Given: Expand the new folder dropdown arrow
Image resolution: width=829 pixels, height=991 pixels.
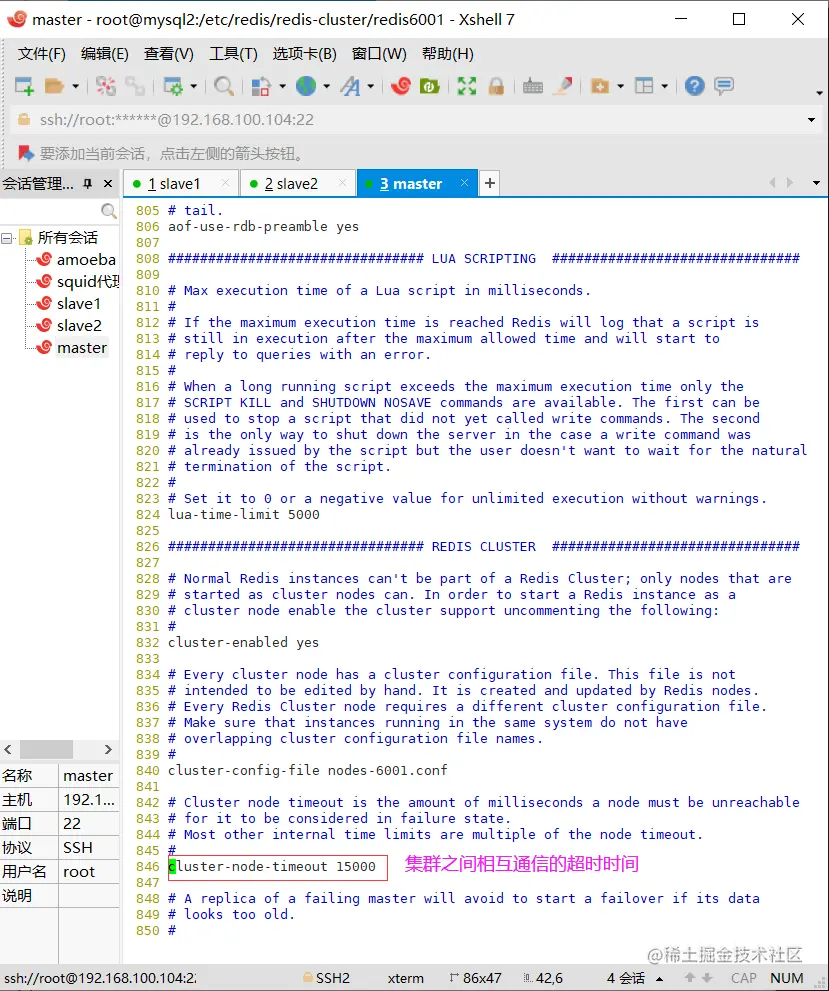Looking at the screenshot, I should (x=620, y=86).
